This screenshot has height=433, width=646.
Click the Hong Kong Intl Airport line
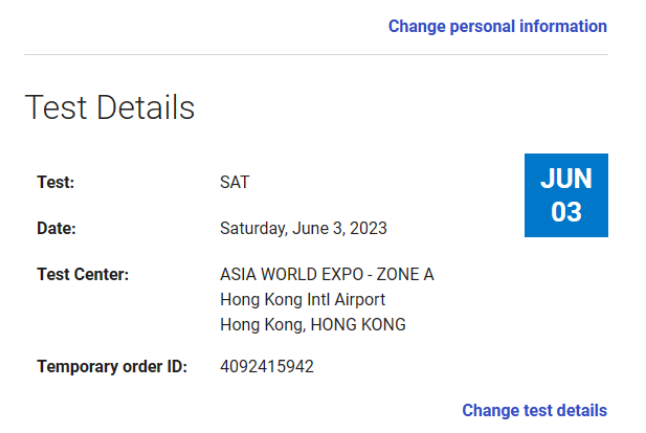[302, 300]
